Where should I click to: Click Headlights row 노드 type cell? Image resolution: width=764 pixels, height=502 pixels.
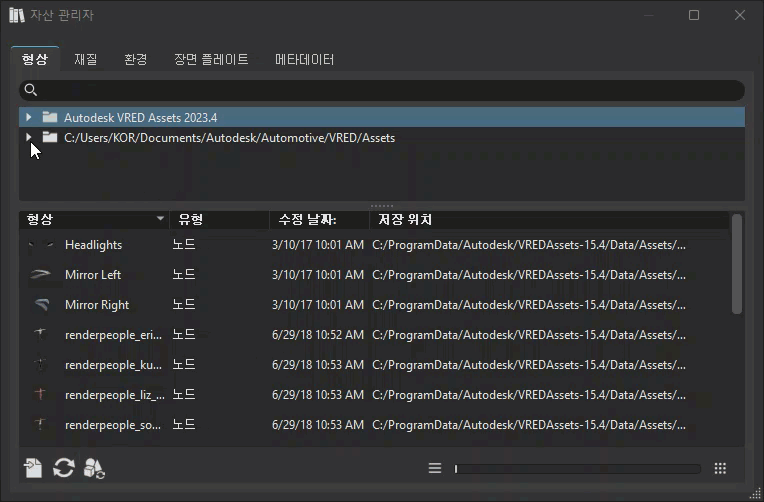[184, 245]
